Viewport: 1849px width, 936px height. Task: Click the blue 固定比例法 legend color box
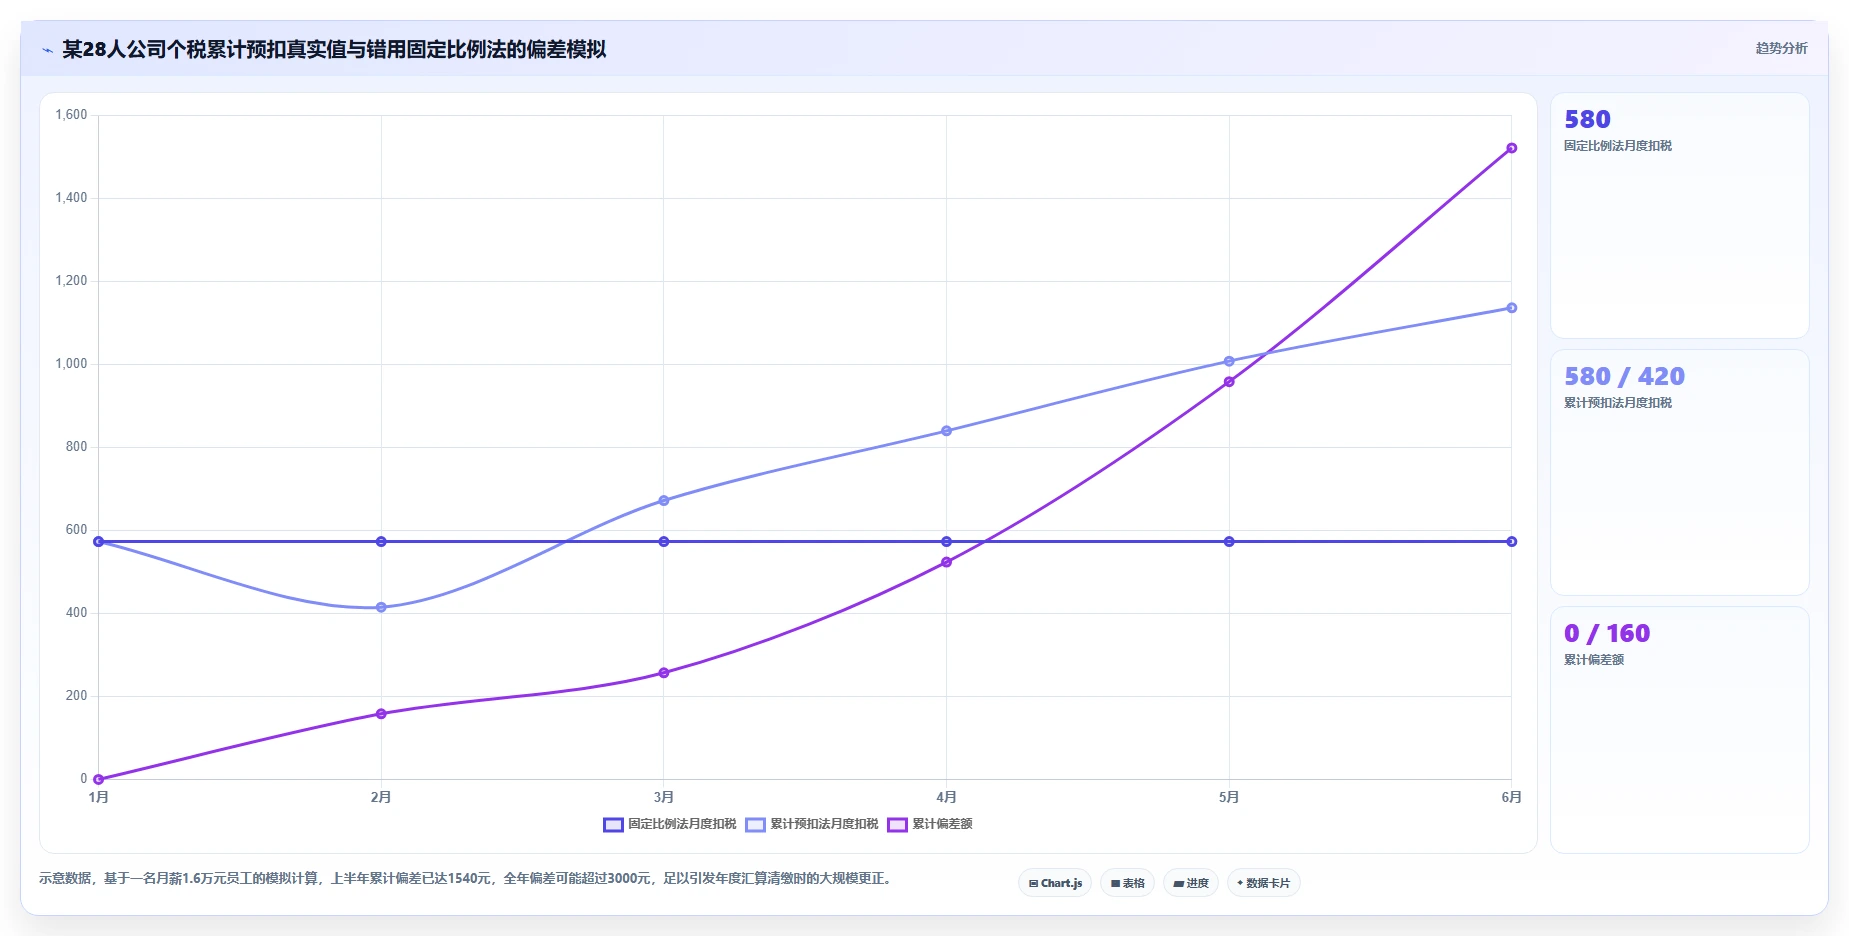point(613,825)
